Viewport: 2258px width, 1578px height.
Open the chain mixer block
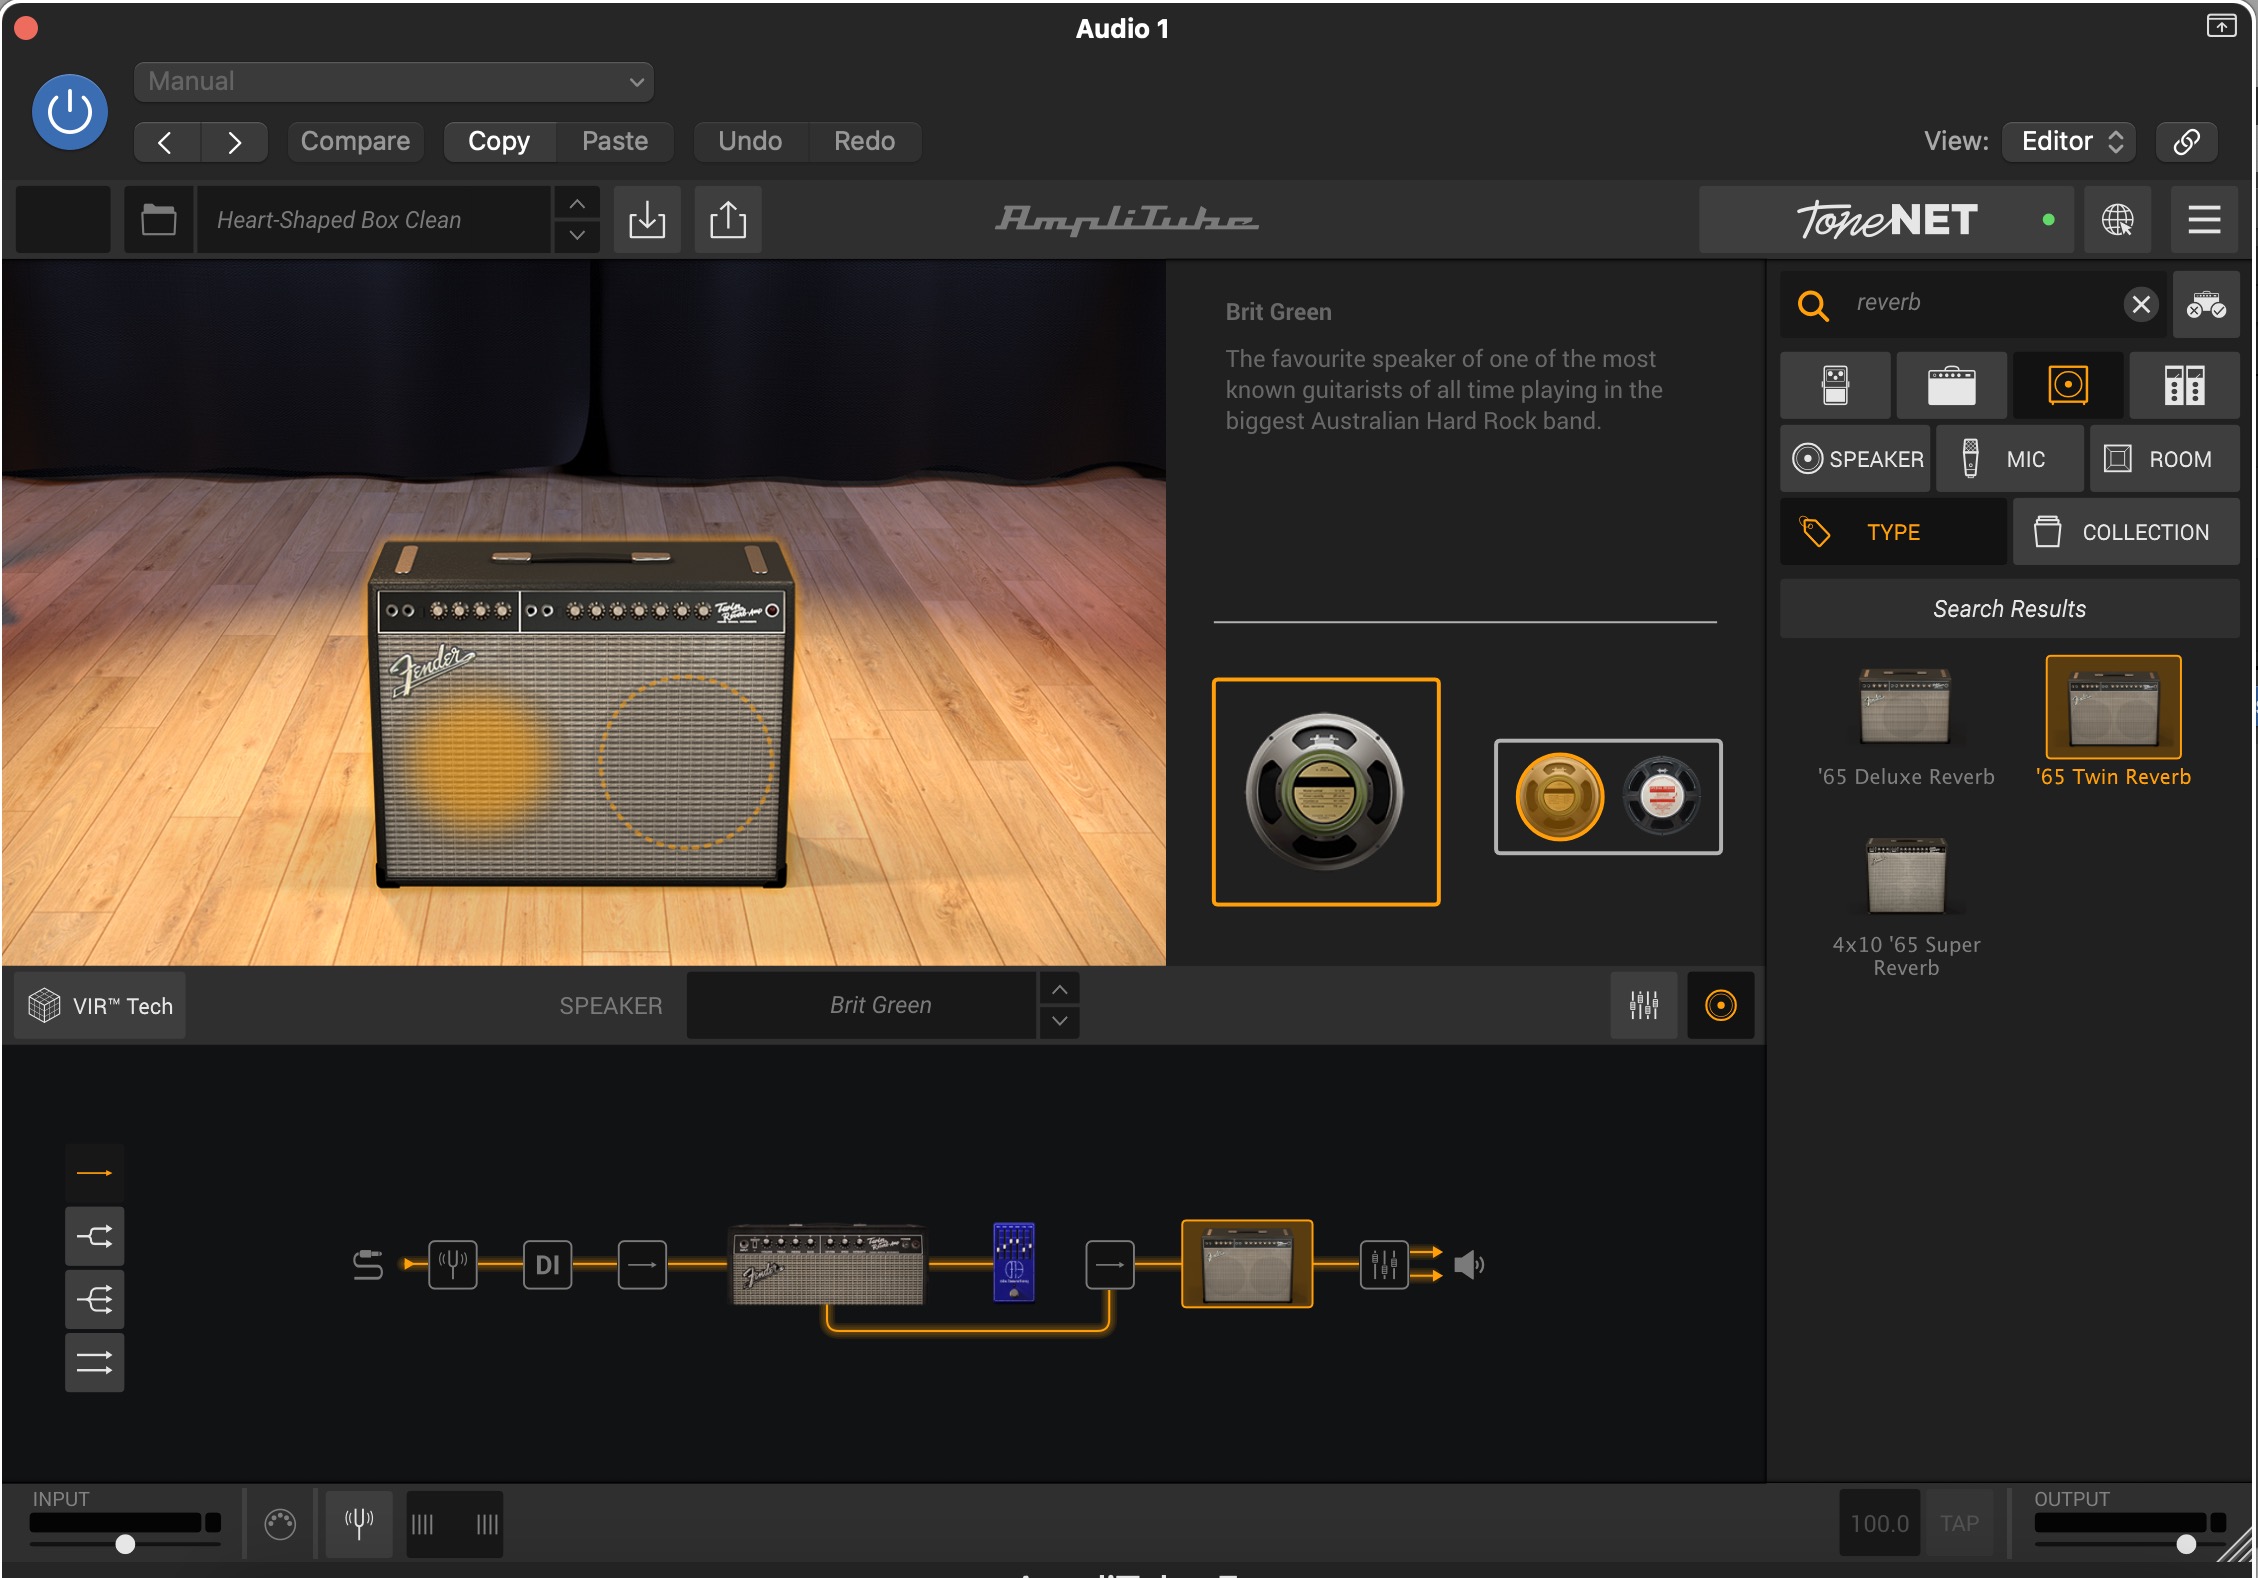[1384, 1265]
